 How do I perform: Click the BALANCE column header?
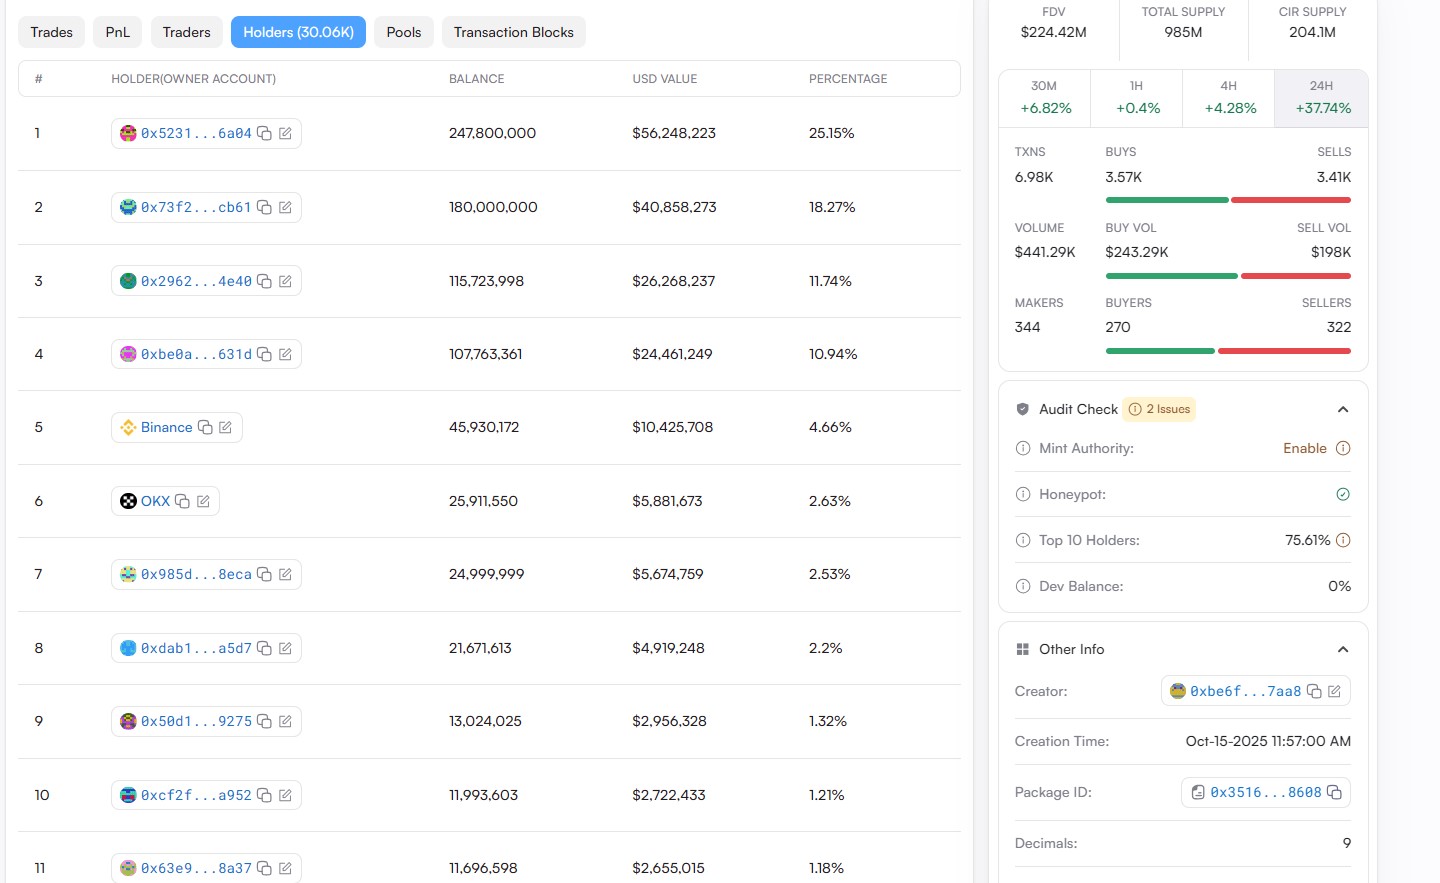click(x=477, y=79)
